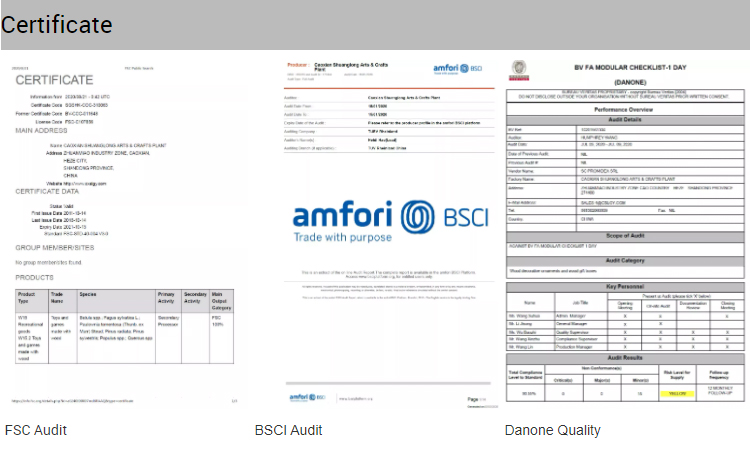Select the Danone Quality caption
Viewport: 750px width, 453px height.
tap(552, 430)
